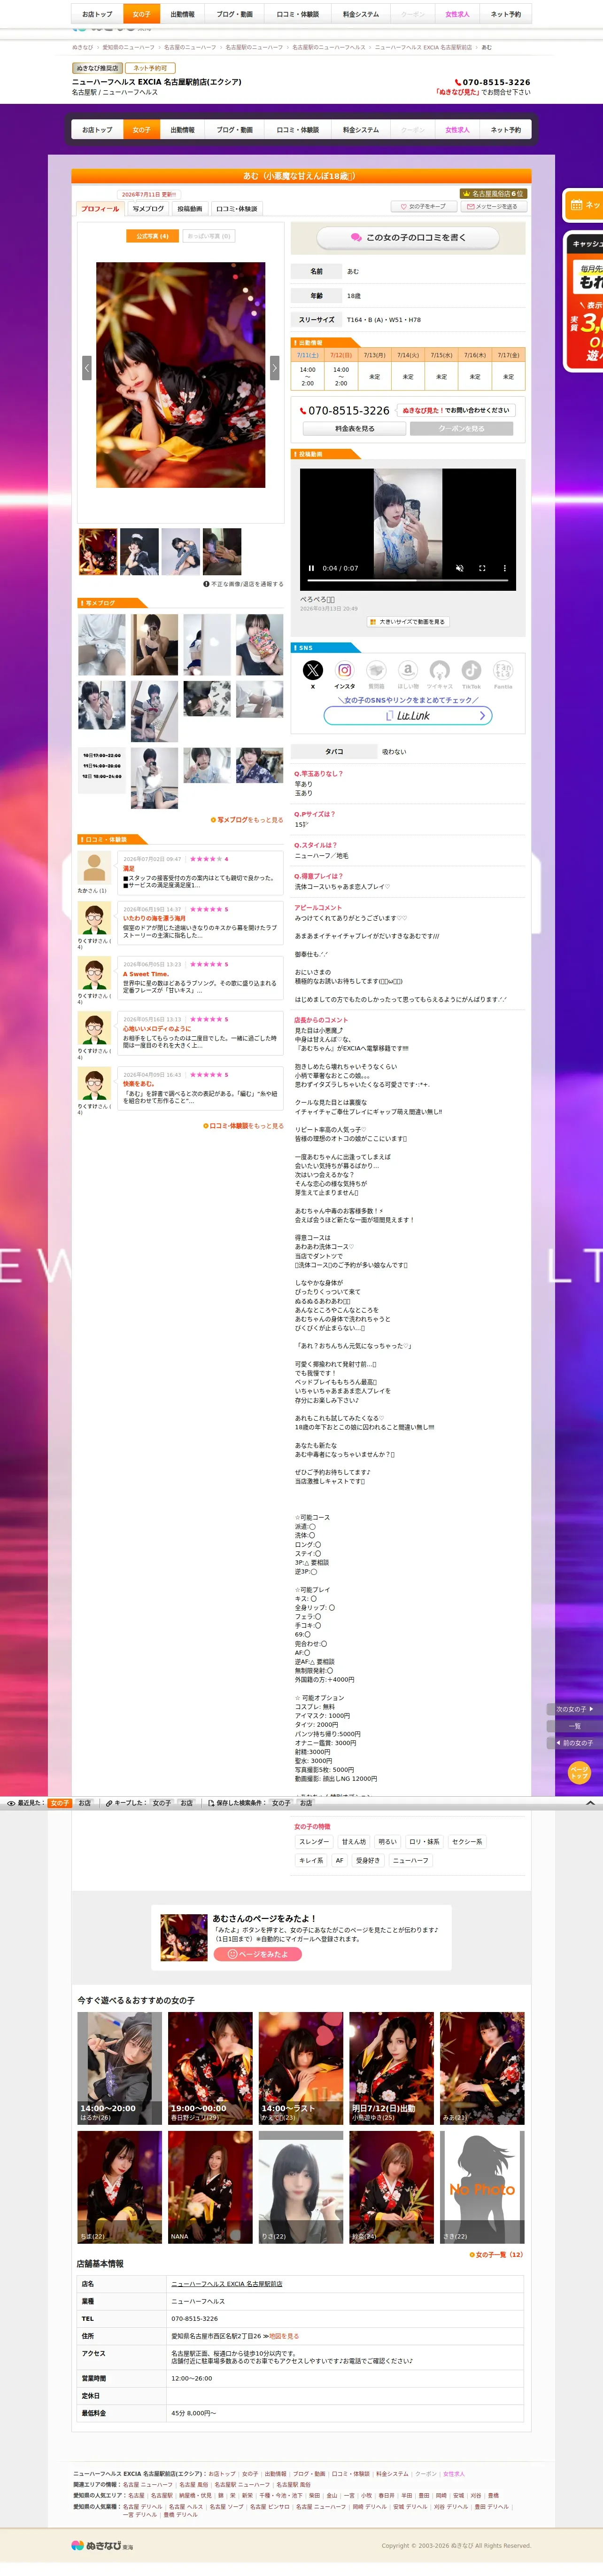Switch to the 投稿動画 profile tab
Screen dimensions: 603x2576
(x=190, y=209)
